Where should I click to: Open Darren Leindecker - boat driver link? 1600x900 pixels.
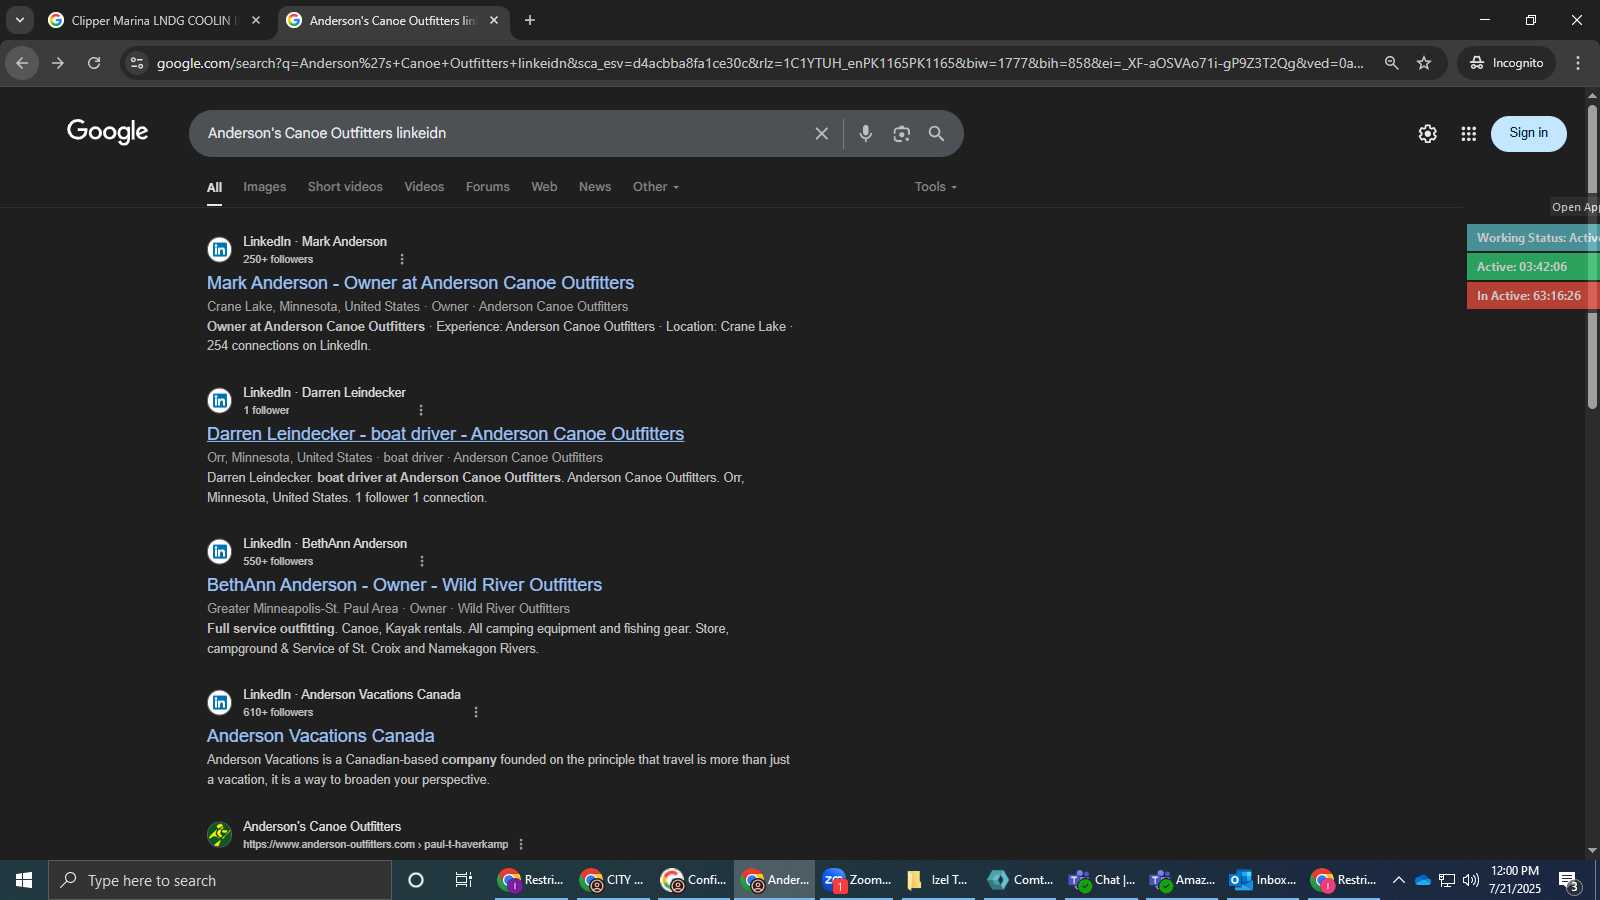tap(445, 434)
